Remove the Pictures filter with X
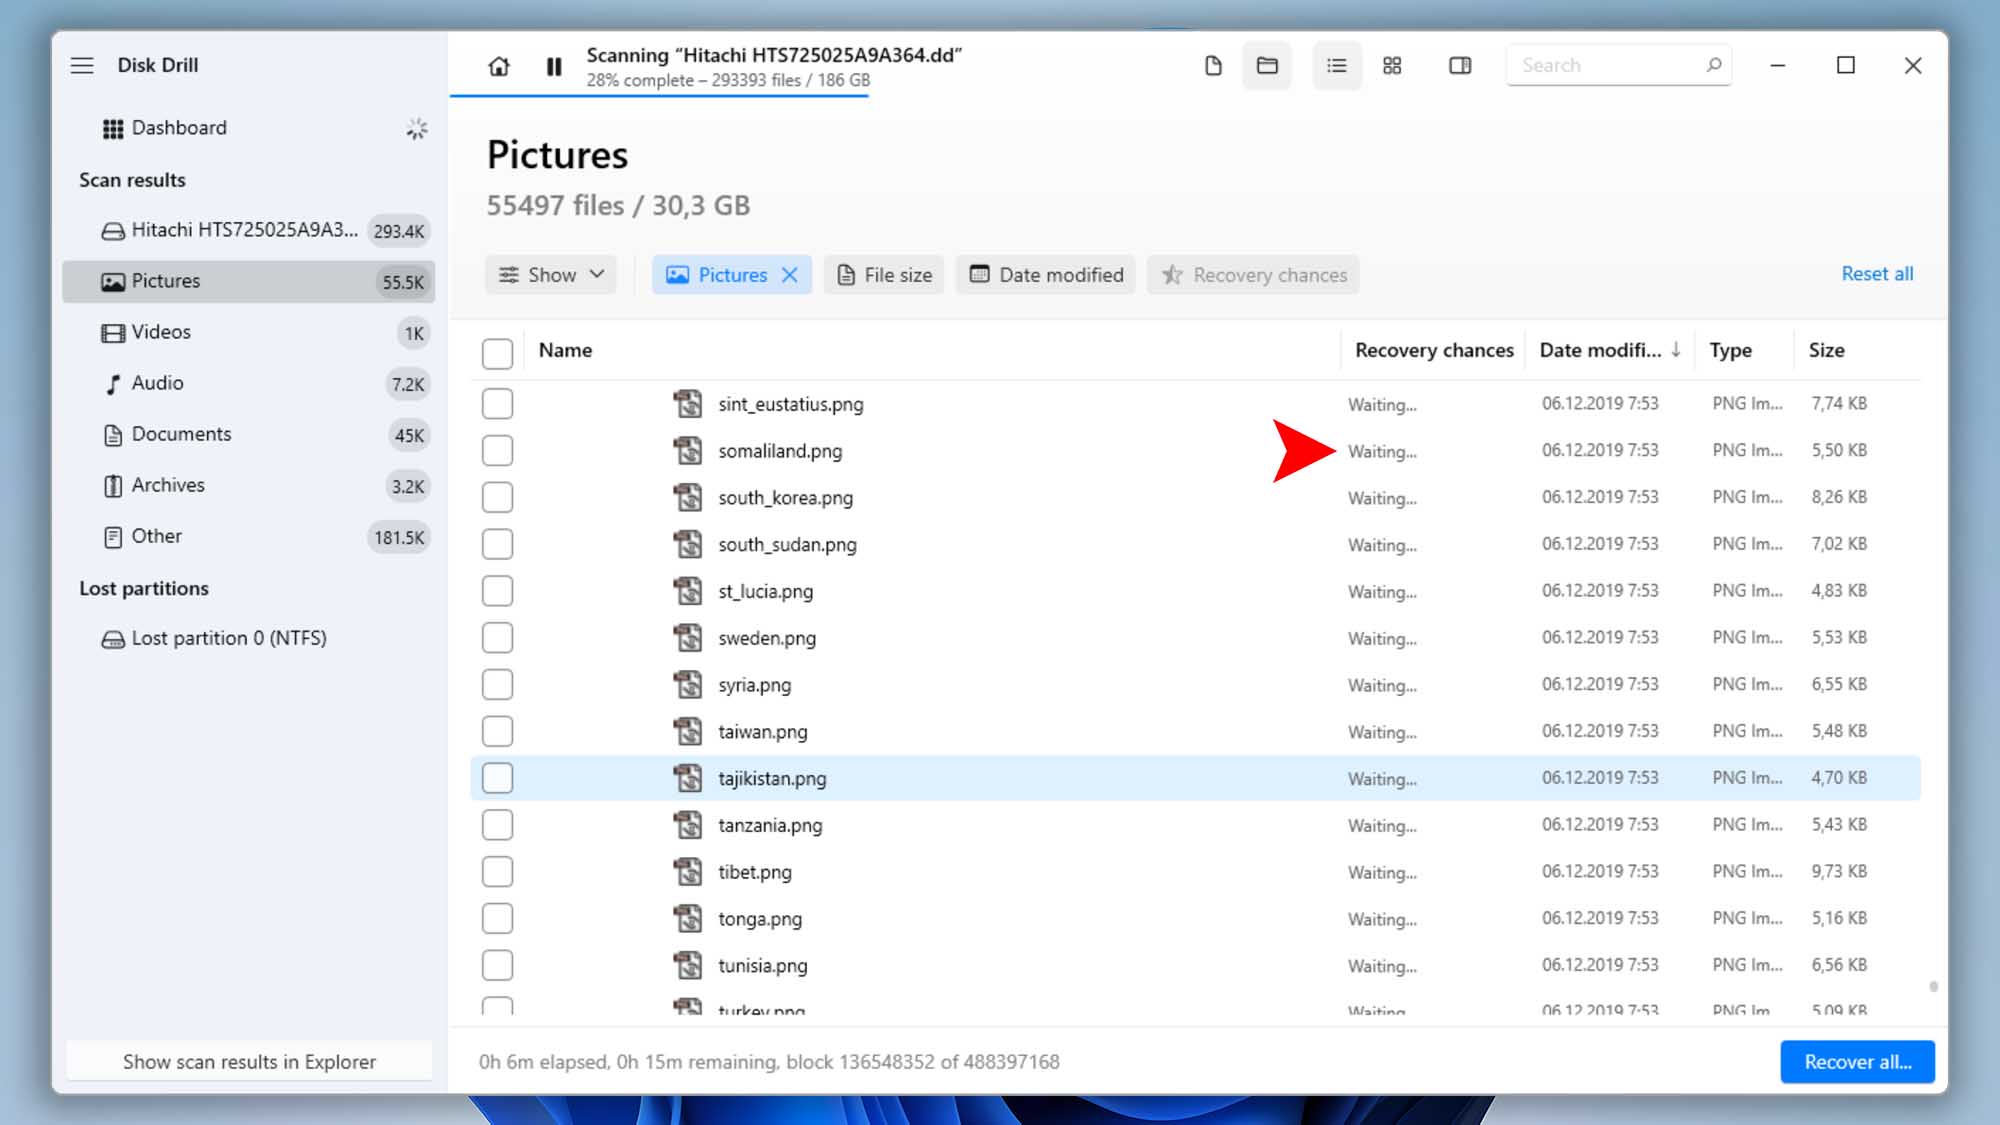Screen dimensions: 2000x1125 (790, 275)
